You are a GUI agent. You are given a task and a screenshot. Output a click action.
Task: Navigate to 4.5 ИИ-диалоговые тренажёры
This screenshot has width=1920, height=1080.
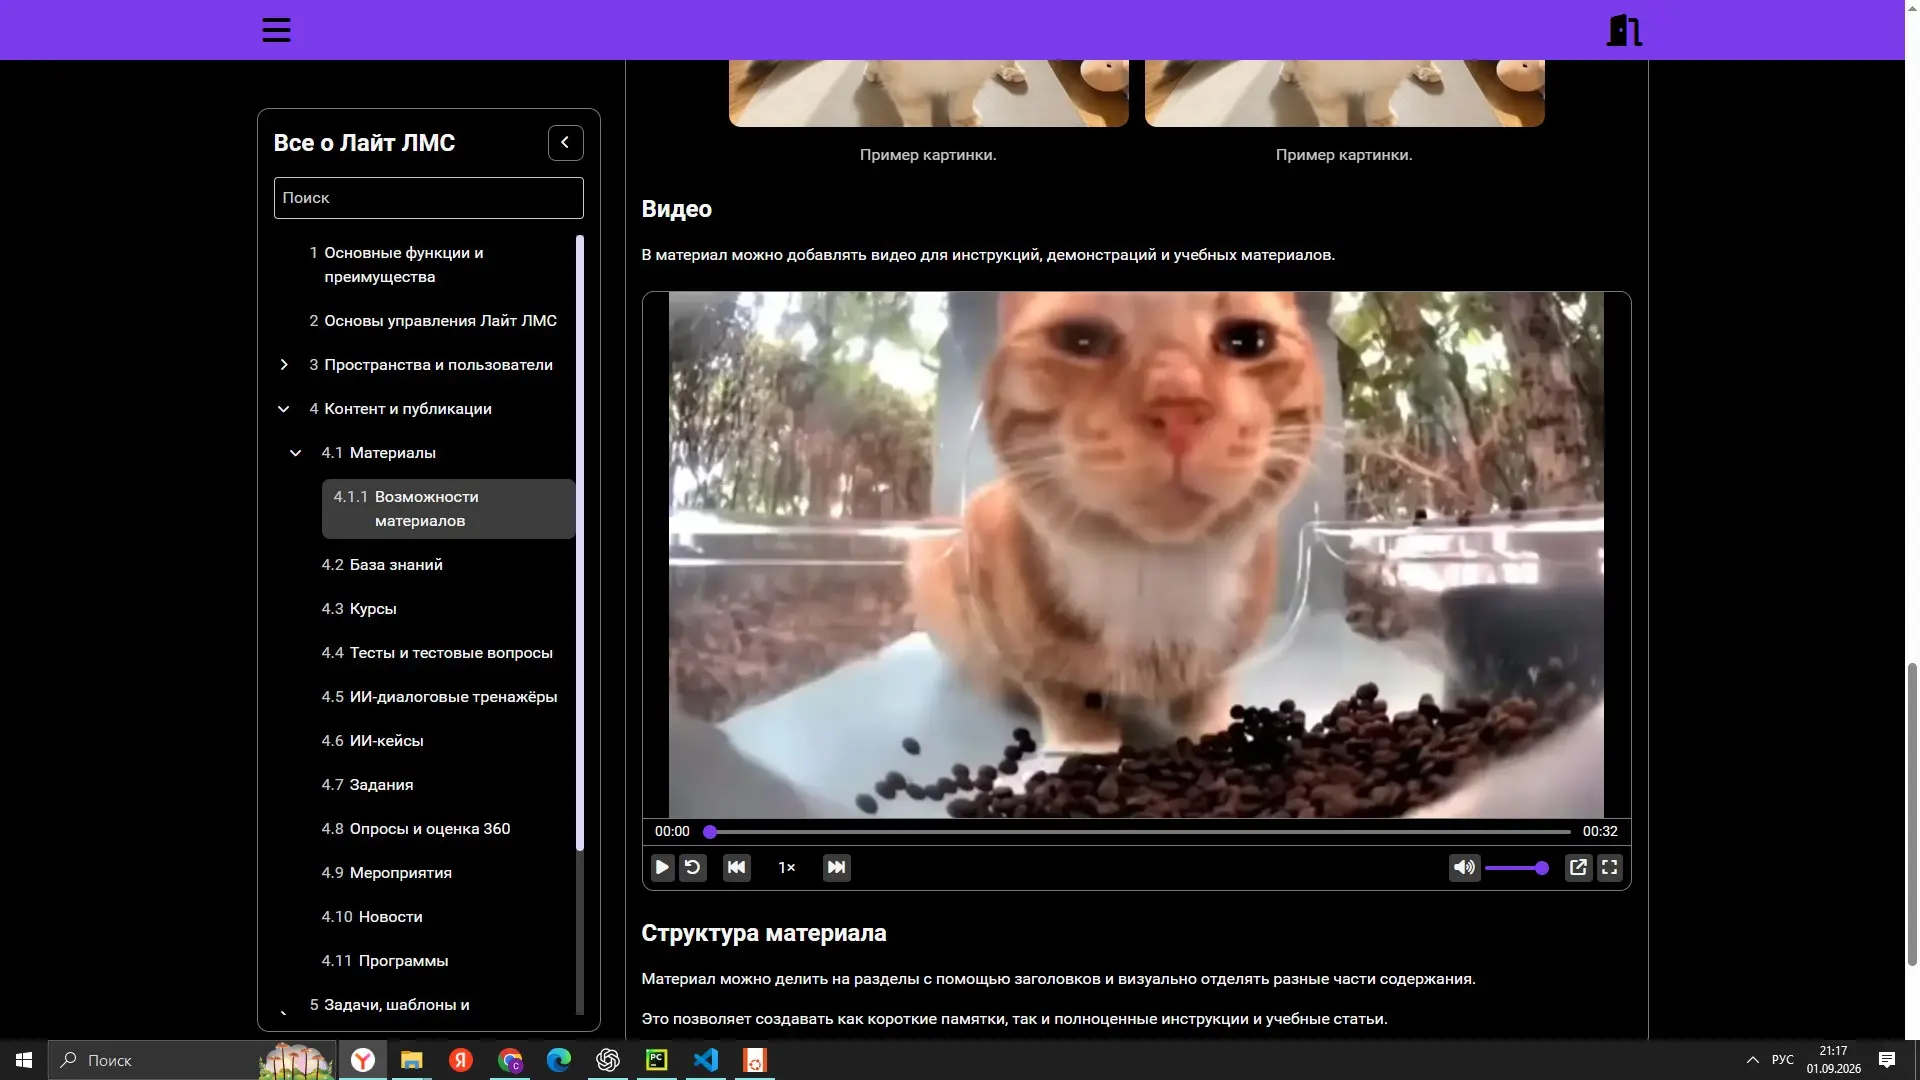pyautogui.click(x=439, y=697)
